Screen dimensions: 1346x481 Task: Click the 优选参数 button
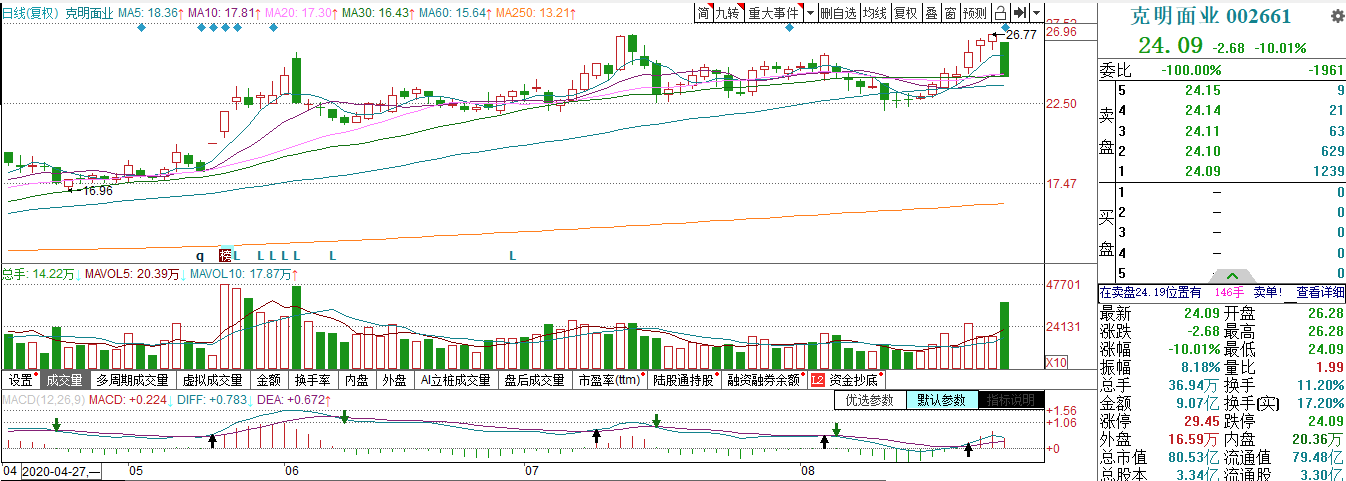tap(869, 400)
